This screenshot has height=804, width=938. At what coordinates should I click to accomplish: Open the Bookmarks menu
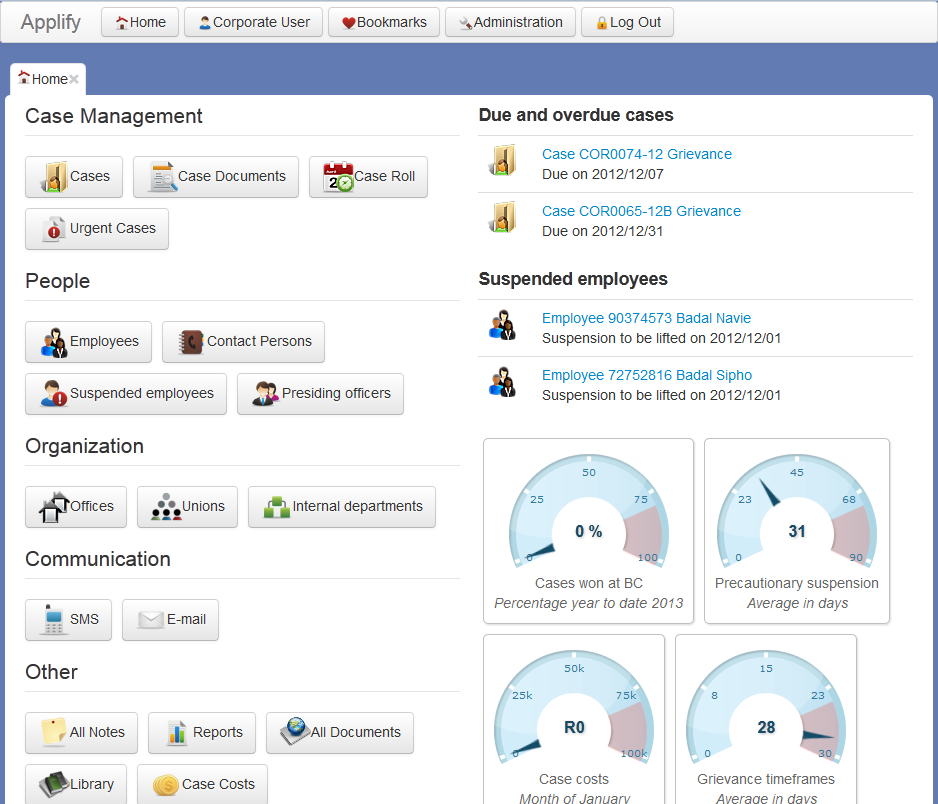point(384,22)
